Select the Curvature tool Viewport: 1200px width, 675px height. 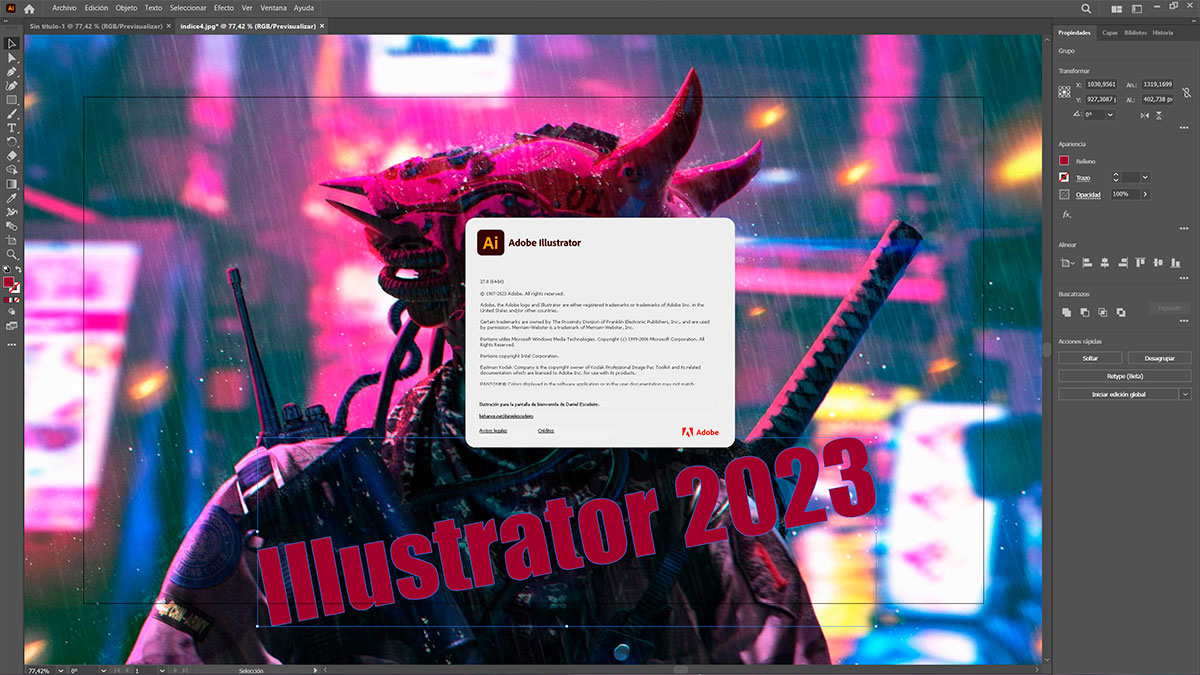(x=12, y=86)
